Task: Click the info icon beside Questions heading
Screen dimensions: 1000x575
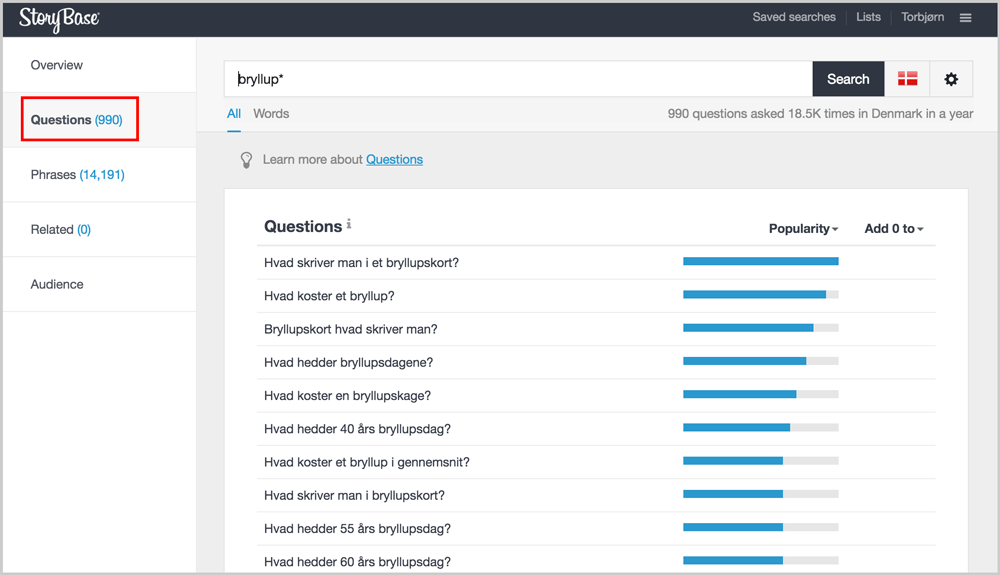Action: pos(349,224)
